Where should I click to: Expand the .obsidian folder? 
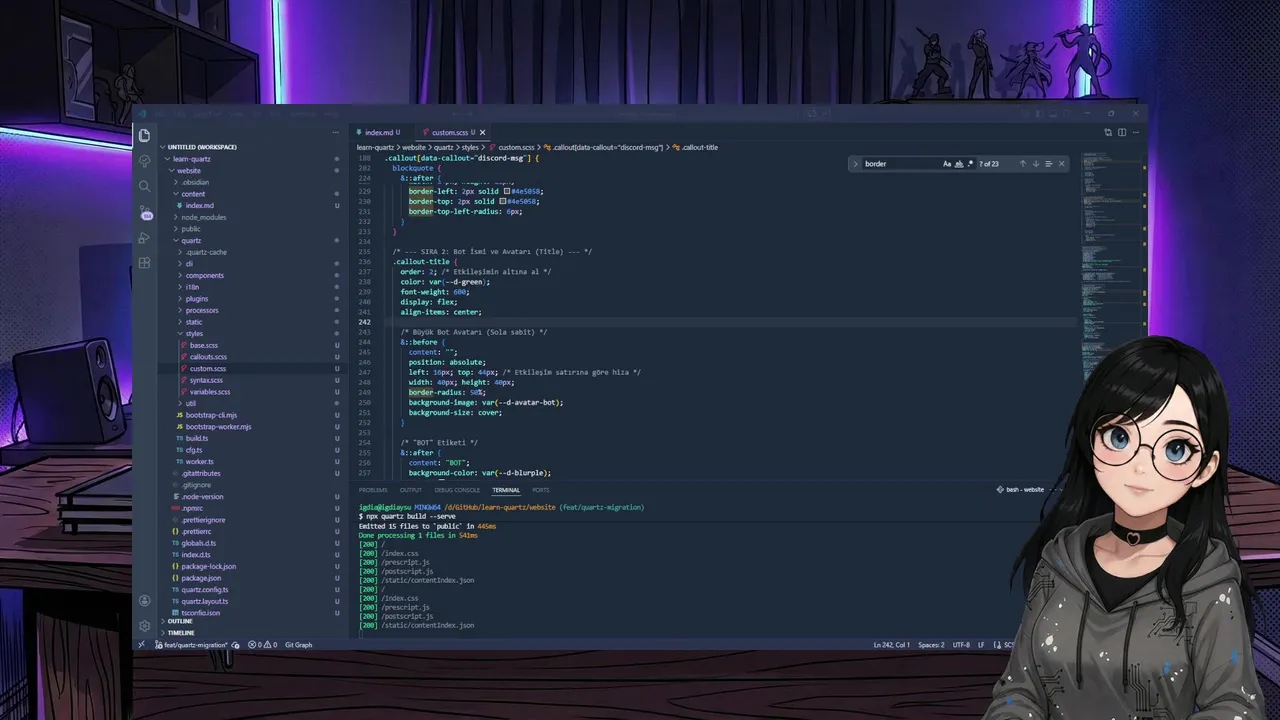[x=195, y=182]
